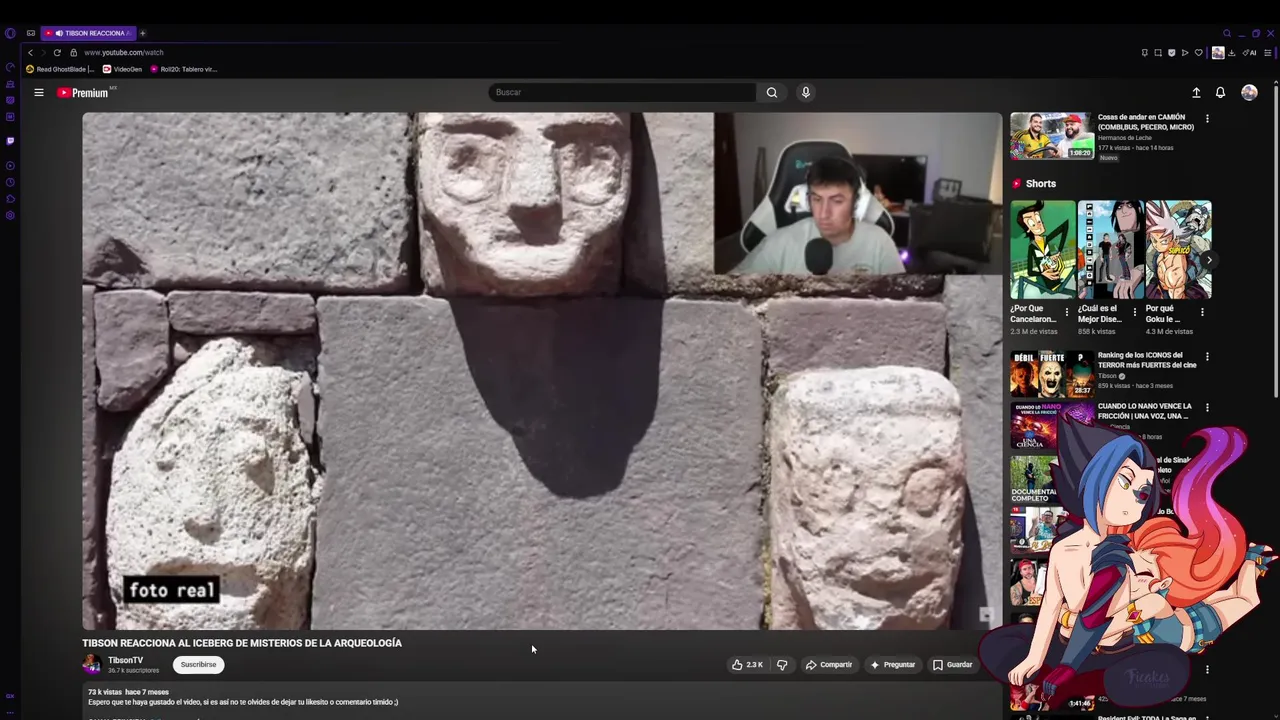The width and height of the screenshot is (1280, 720).
Task: Click the 73 k vistas hace 7 meses text
Action: [x=128, y=692]
